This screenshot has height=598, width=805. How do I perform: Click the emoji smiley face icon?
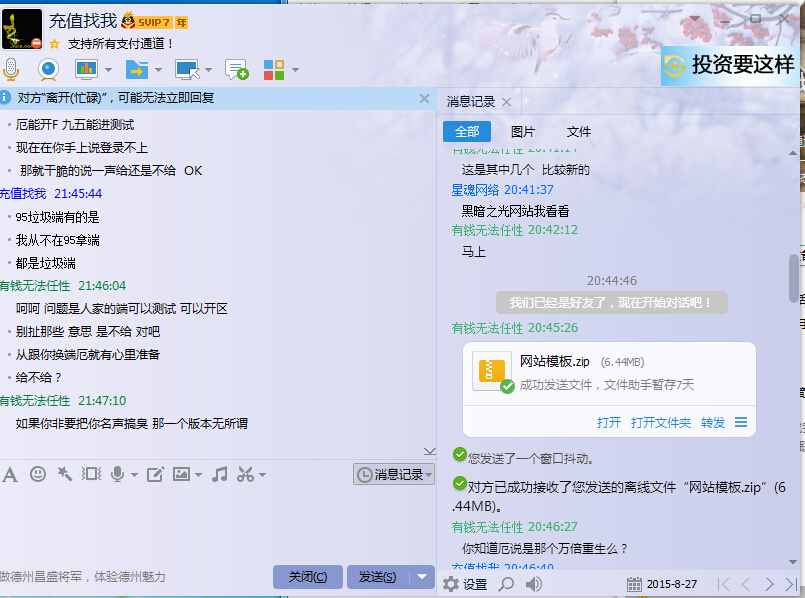pyautogui.click(x=38, y=474)
